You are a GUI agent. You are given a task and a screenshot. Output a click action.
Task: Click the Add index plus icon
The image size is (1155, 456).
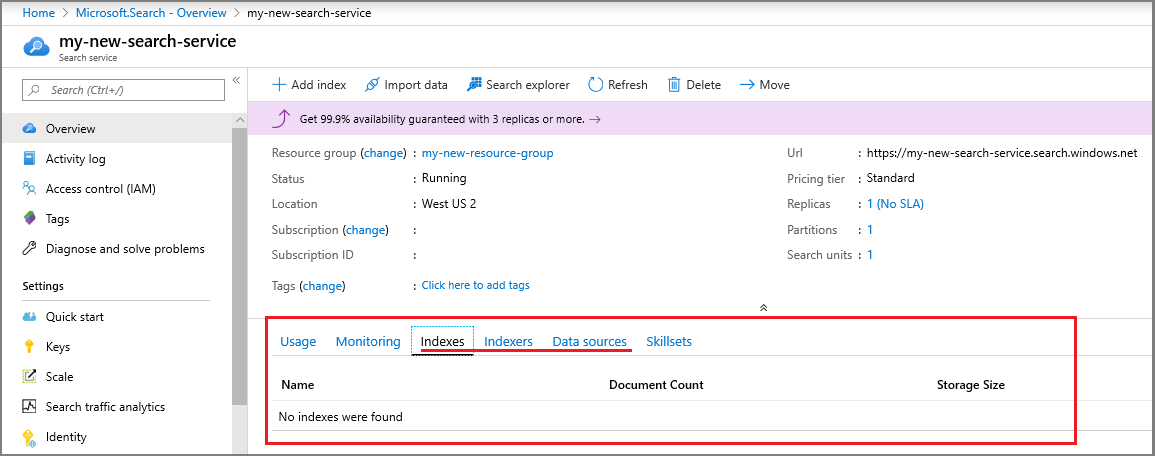tap(279, 85)
